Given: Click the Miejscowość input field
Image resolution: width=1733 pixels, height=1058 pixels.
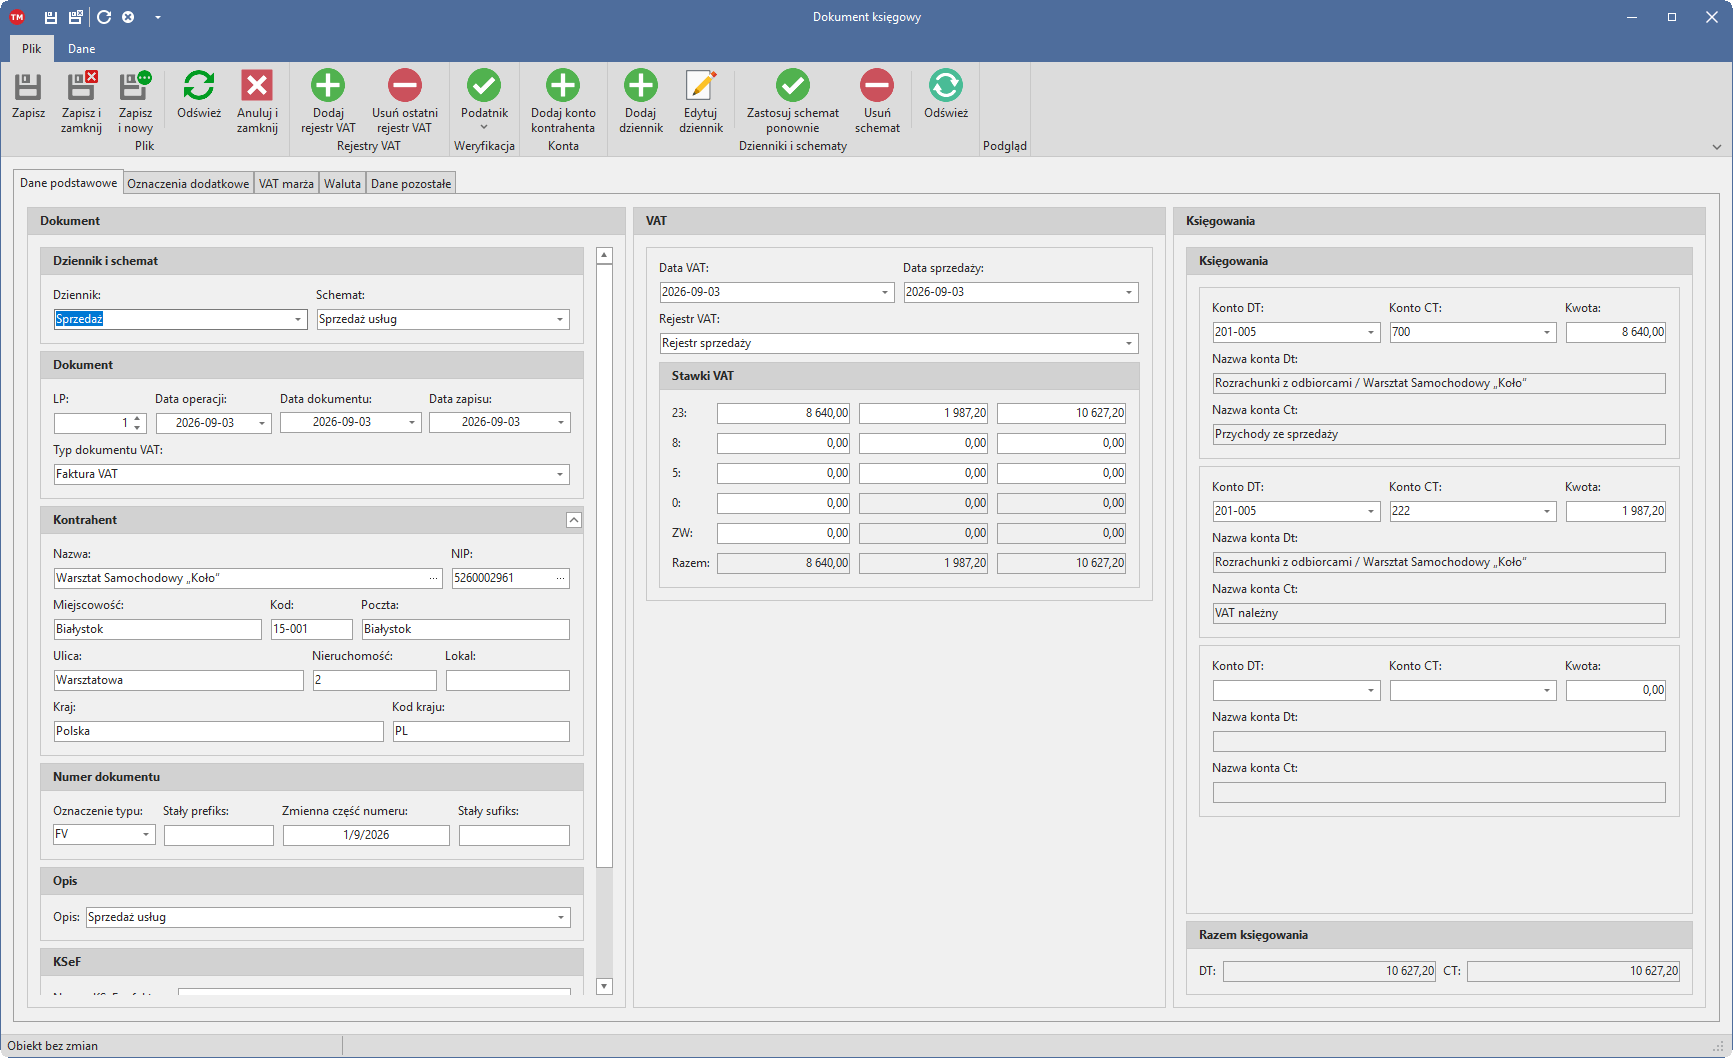Looking at the screenshot, I should pos(158,629).
